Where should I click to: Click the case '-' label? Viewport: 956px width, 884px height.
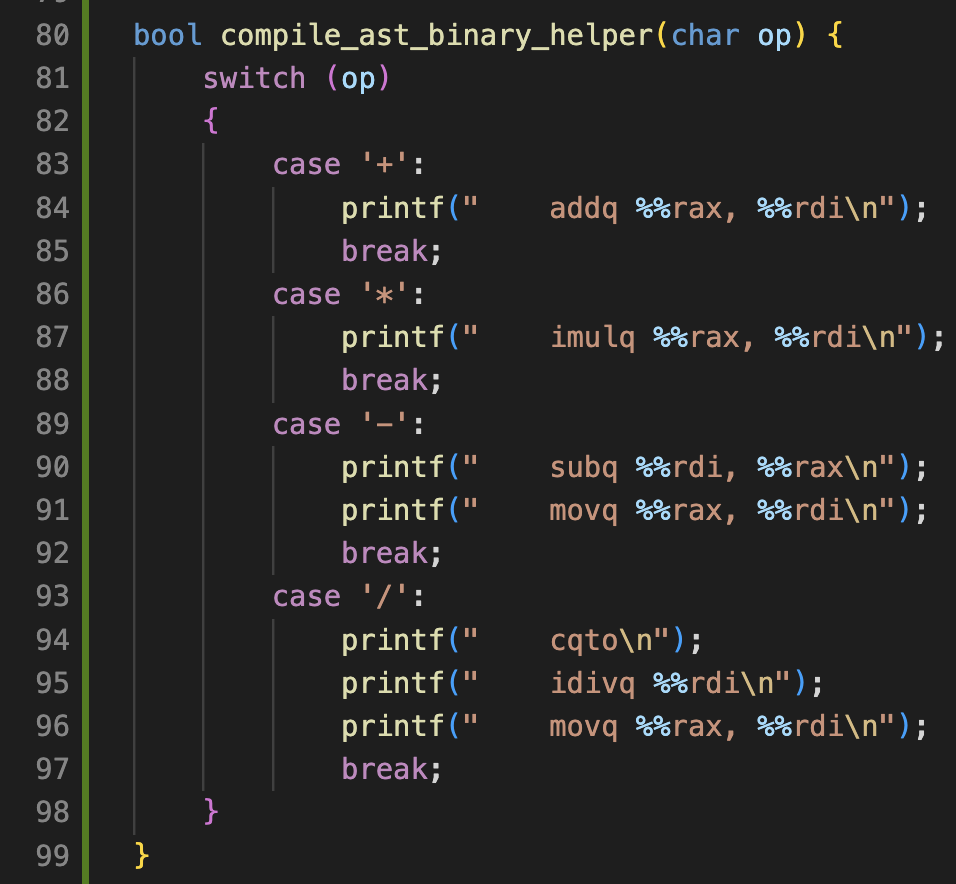[349, 425]
